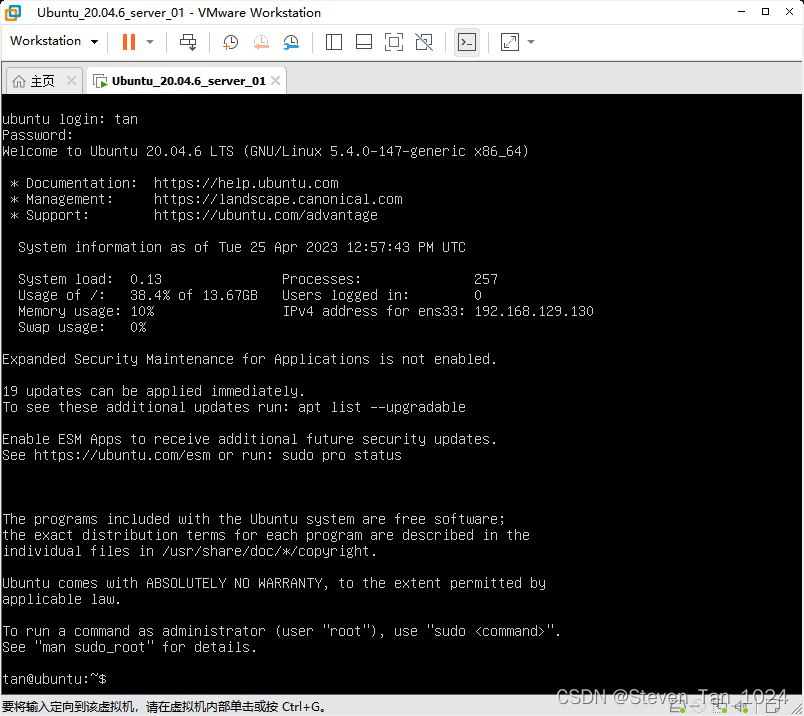
Task: Enter full screen mode
Action: tap(394, 42)
